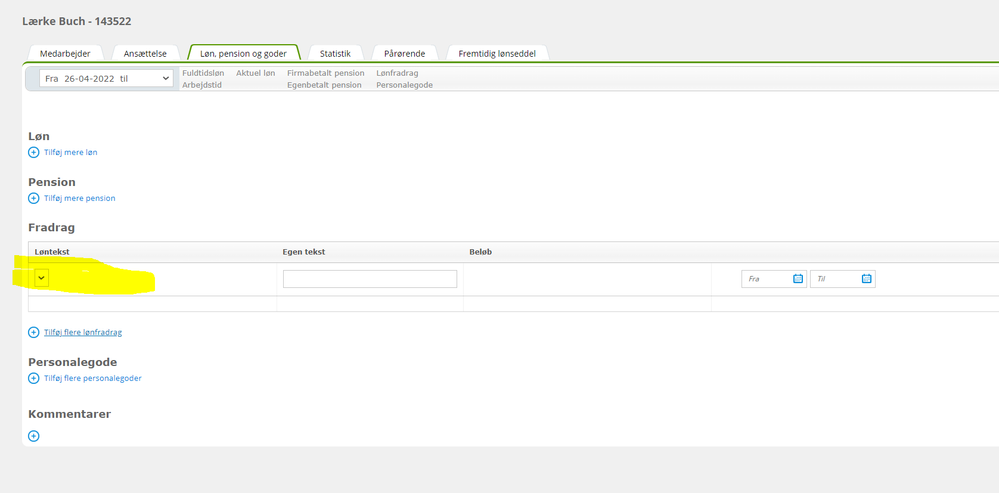The width and height of the screenshot is (999, 493).
Task: Expand the Fra 26-04-2022 til period dropdown
Action: (106, 78)
